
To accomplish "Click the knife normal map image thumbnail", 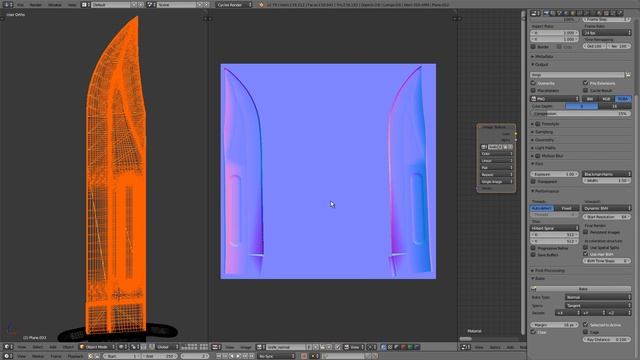I will 328,171.
